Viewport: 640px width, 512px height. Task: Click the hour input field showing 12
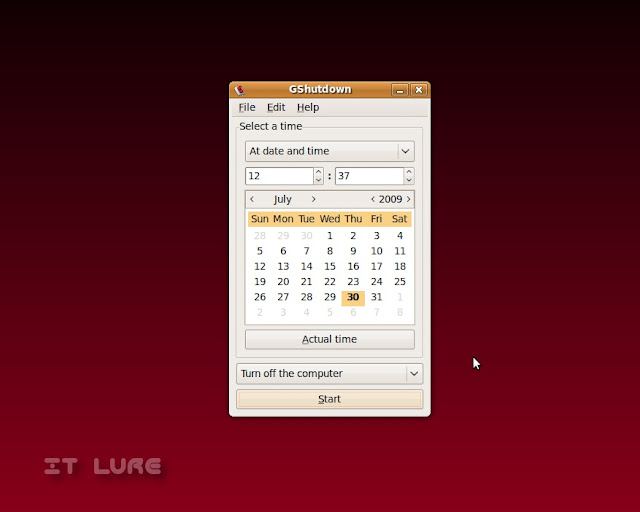point(280,176)
